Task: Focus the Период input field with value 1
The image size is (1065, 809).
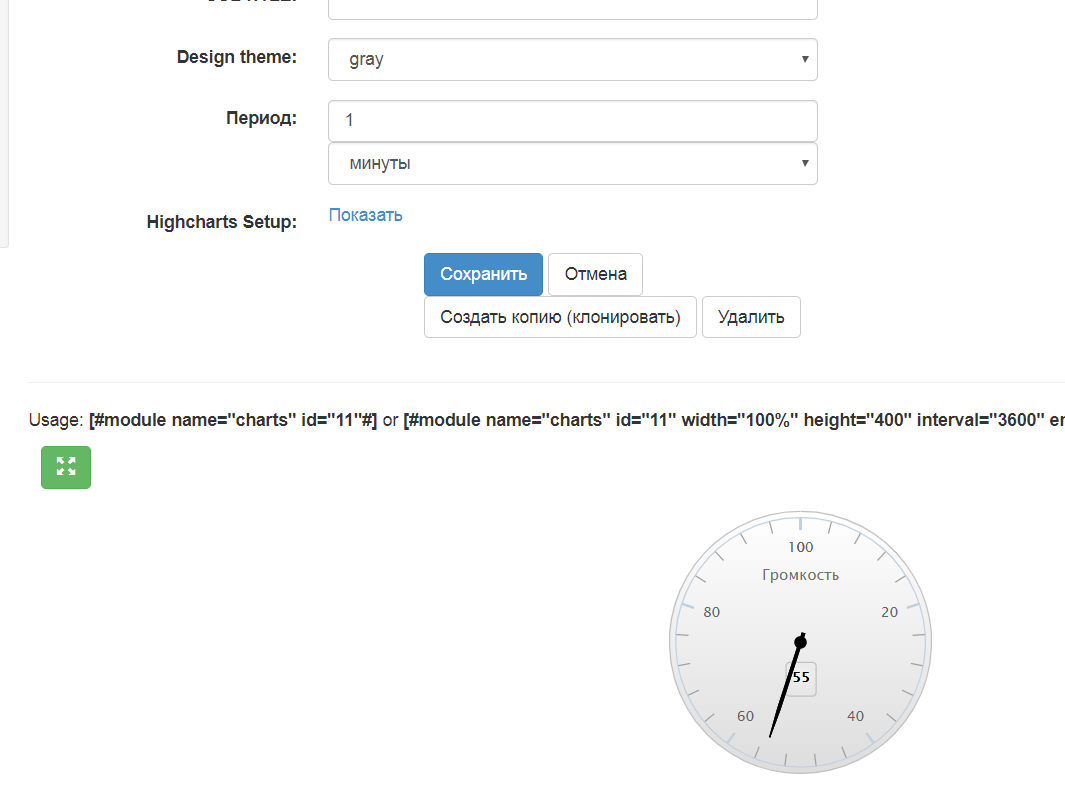Action: 573,121
